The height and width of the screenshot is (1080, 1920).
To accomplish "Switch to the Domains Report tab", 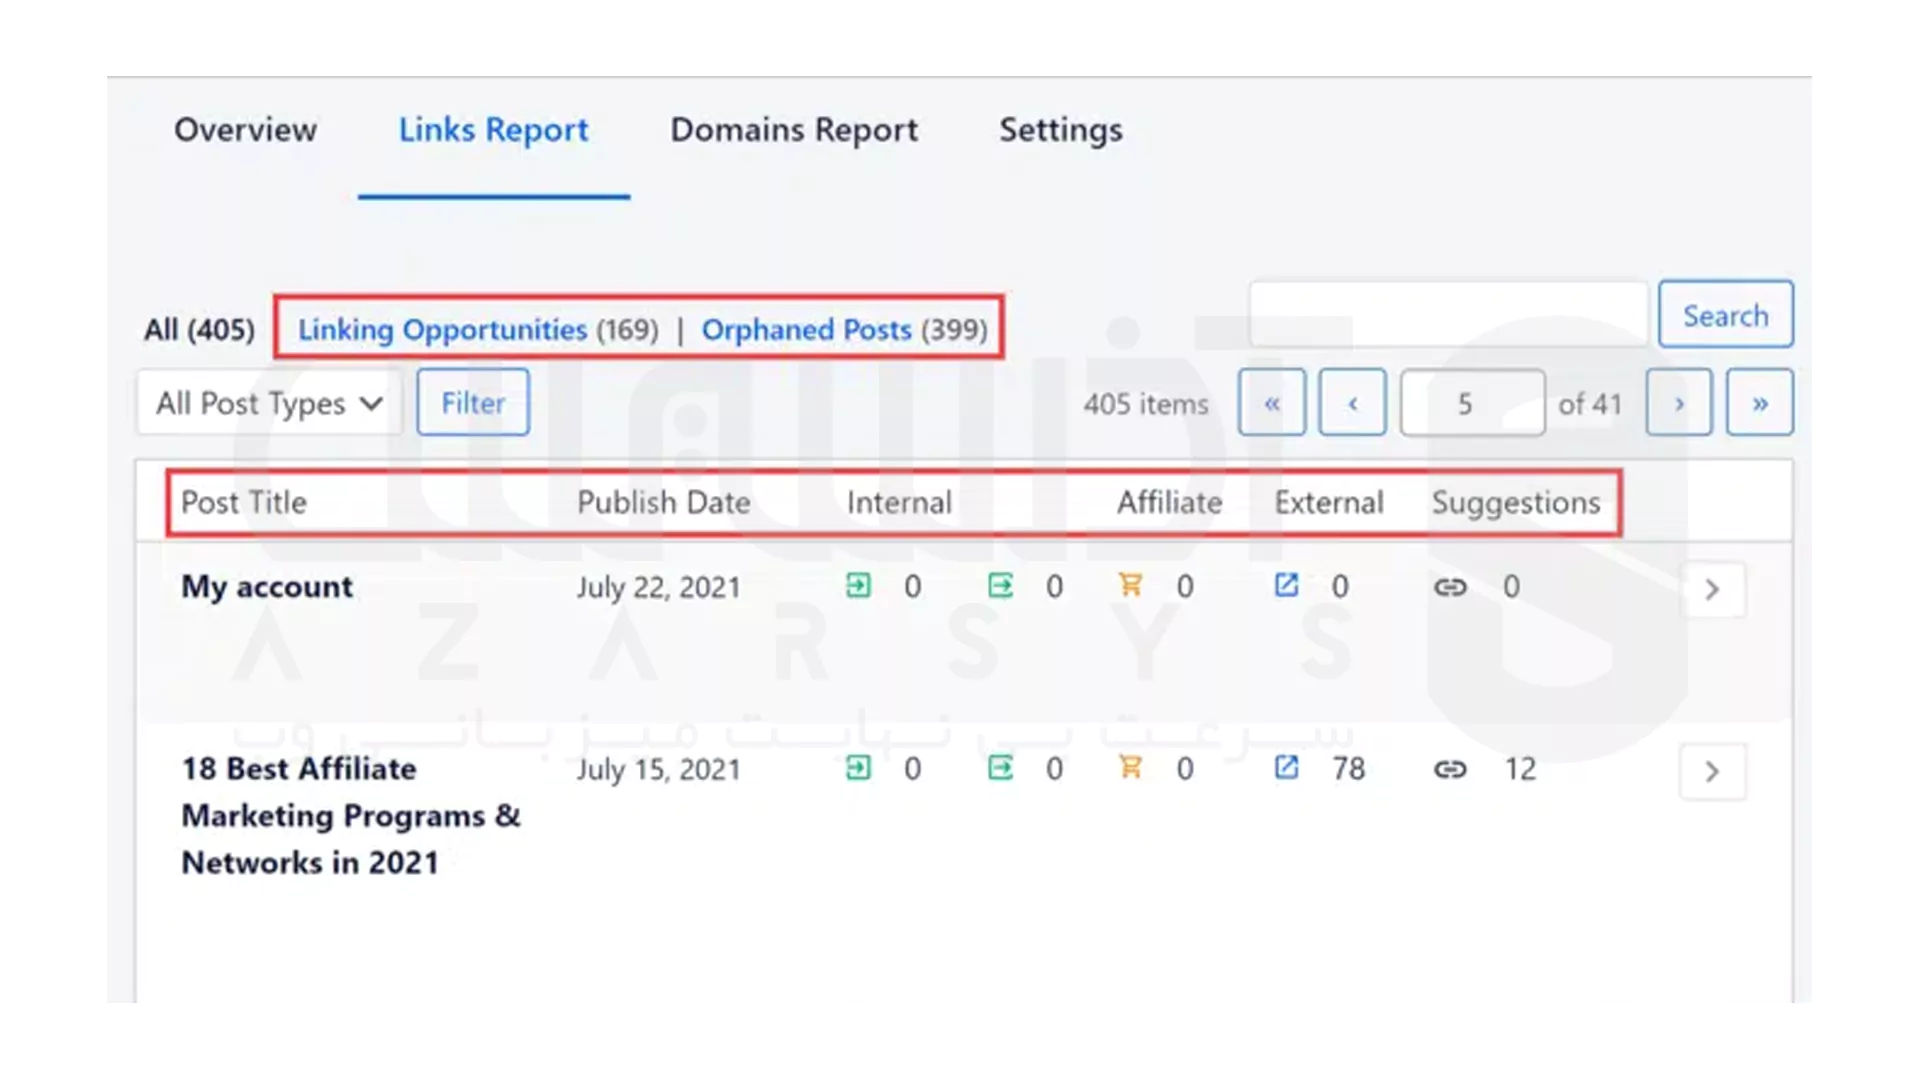I will point(793,130).
